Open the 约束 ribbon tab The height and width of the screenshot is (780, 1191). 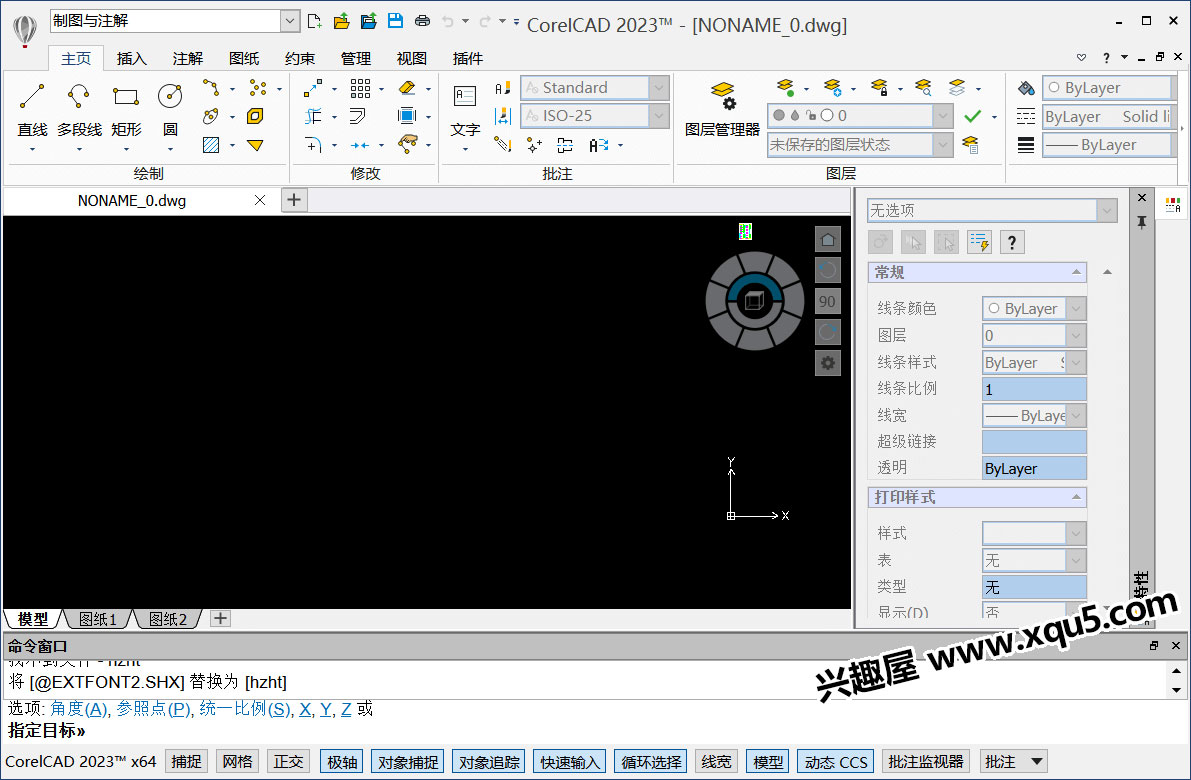(x=300, y=58)
